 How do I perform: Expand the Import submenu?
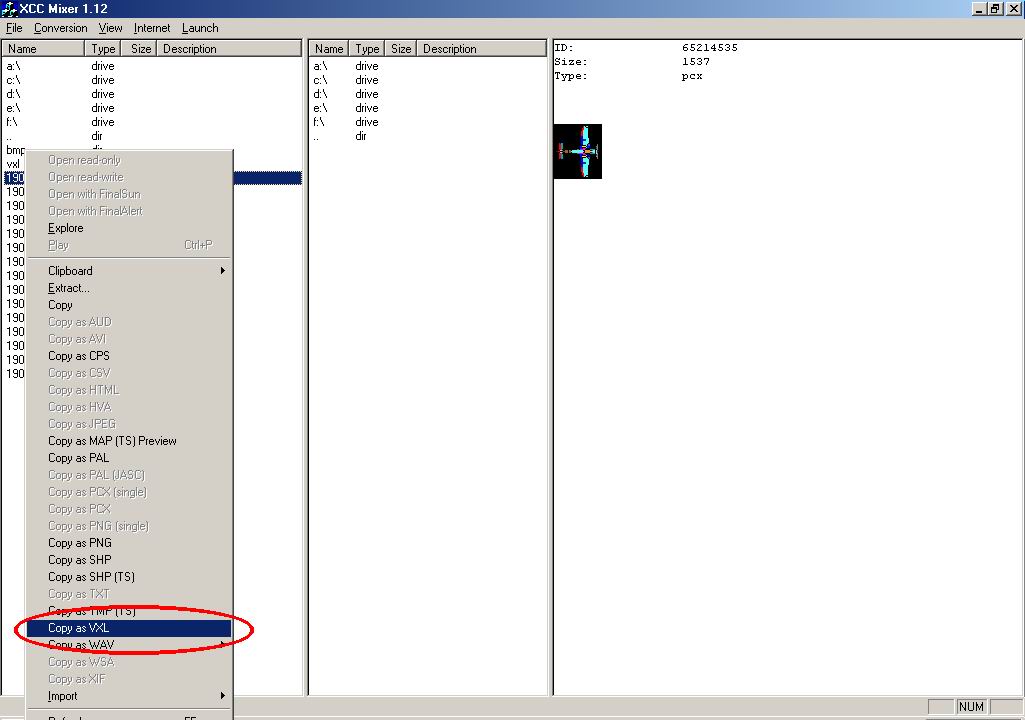(129, 696)
